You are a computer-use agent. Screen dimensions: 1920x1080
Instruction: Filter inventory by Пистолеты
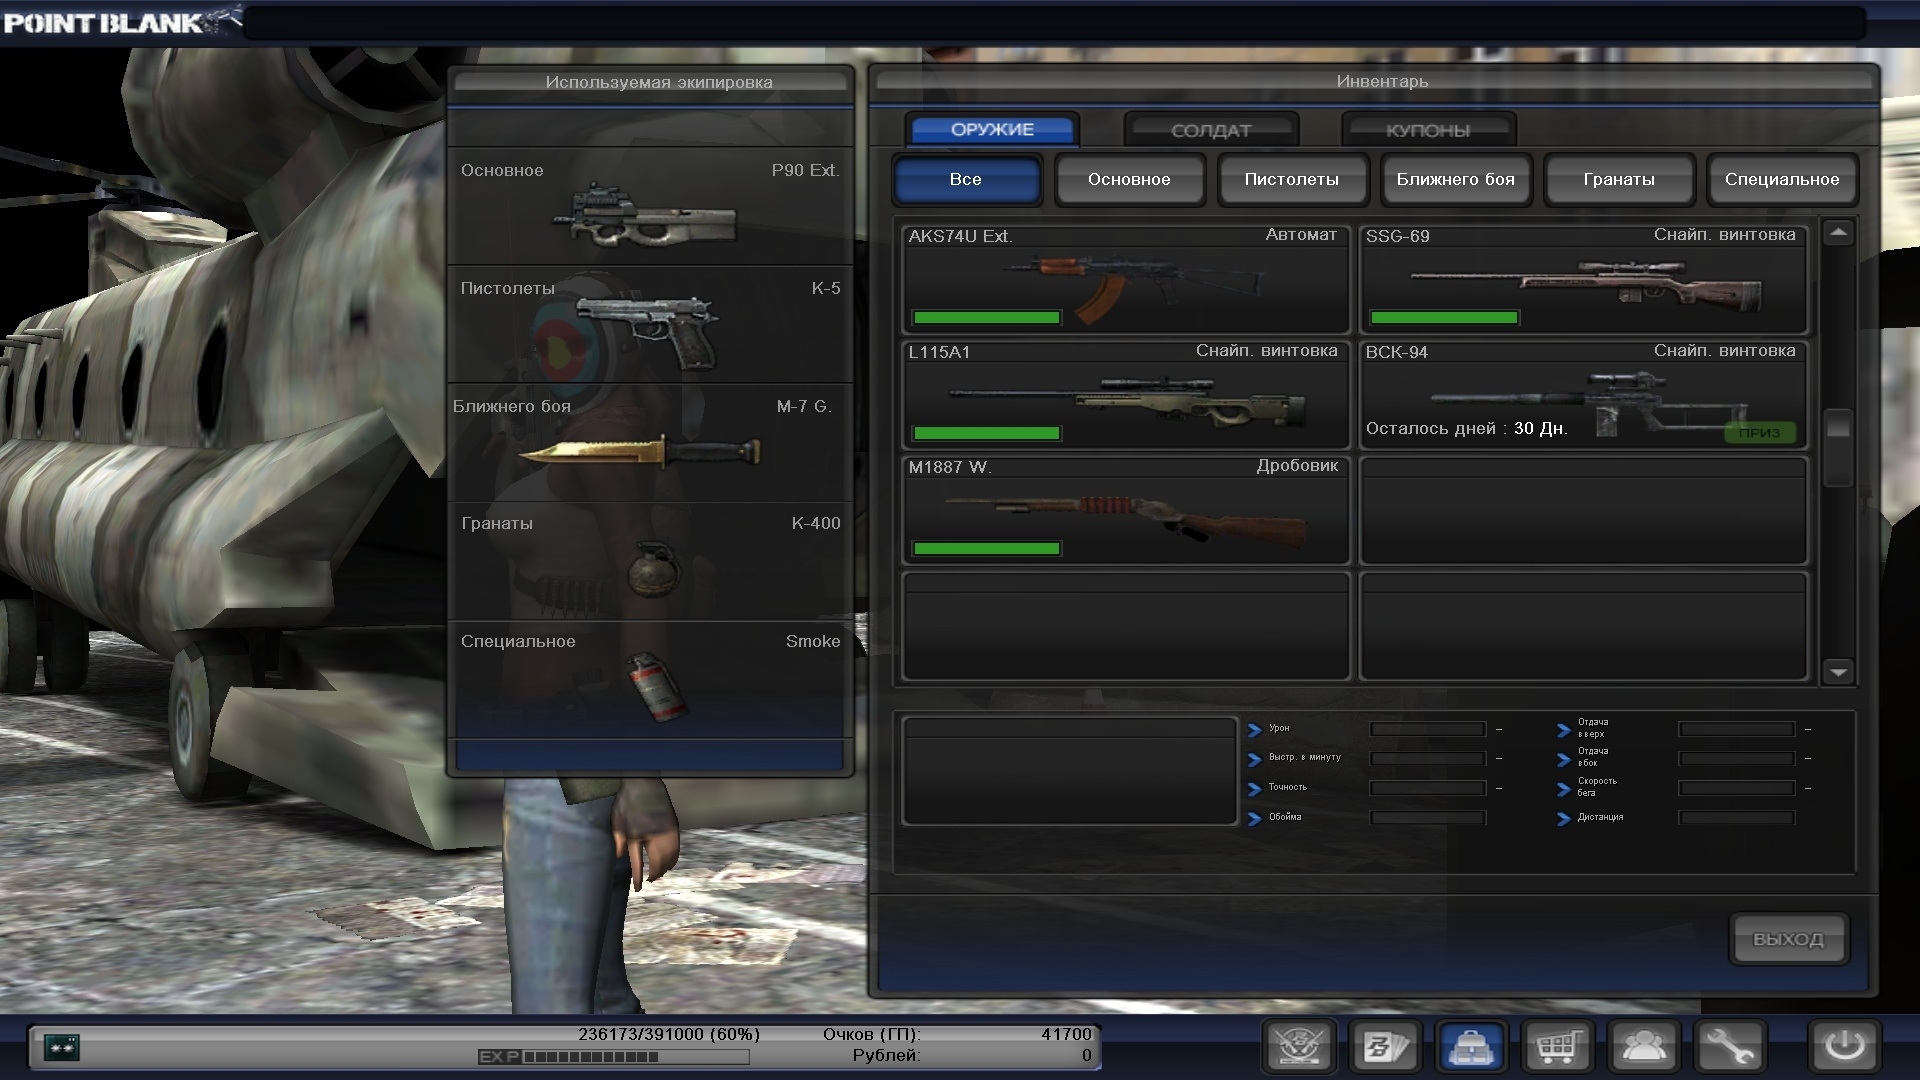pos(1291,180)
